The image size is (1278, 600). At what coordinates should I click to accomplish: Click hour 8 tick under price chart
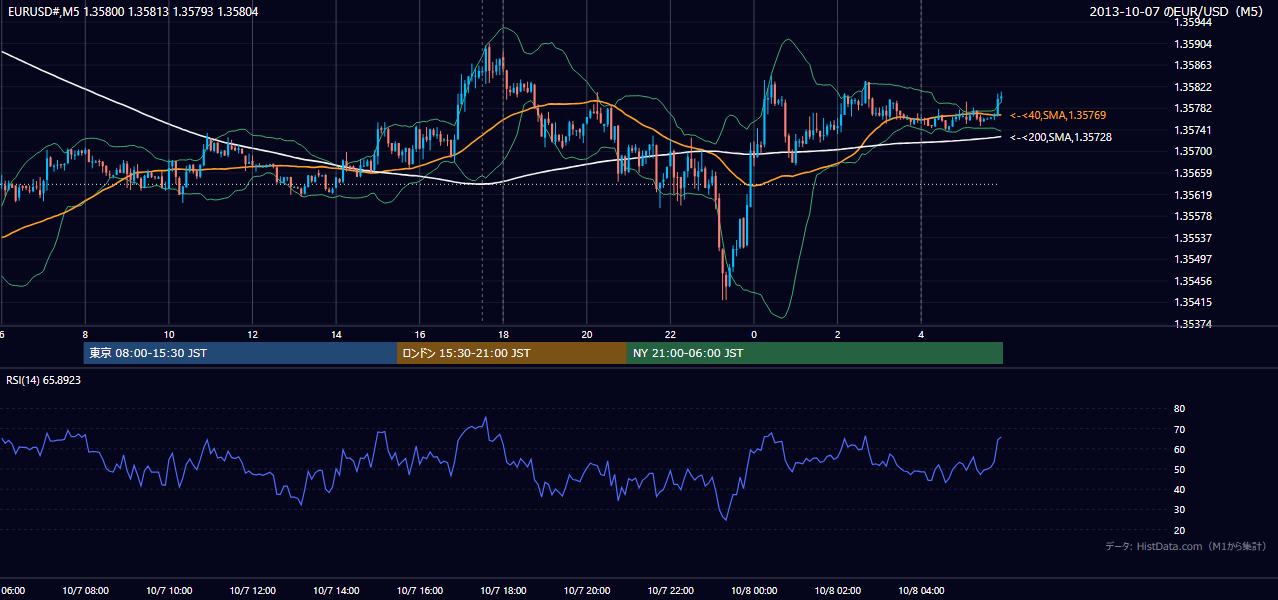pos(85,334)
